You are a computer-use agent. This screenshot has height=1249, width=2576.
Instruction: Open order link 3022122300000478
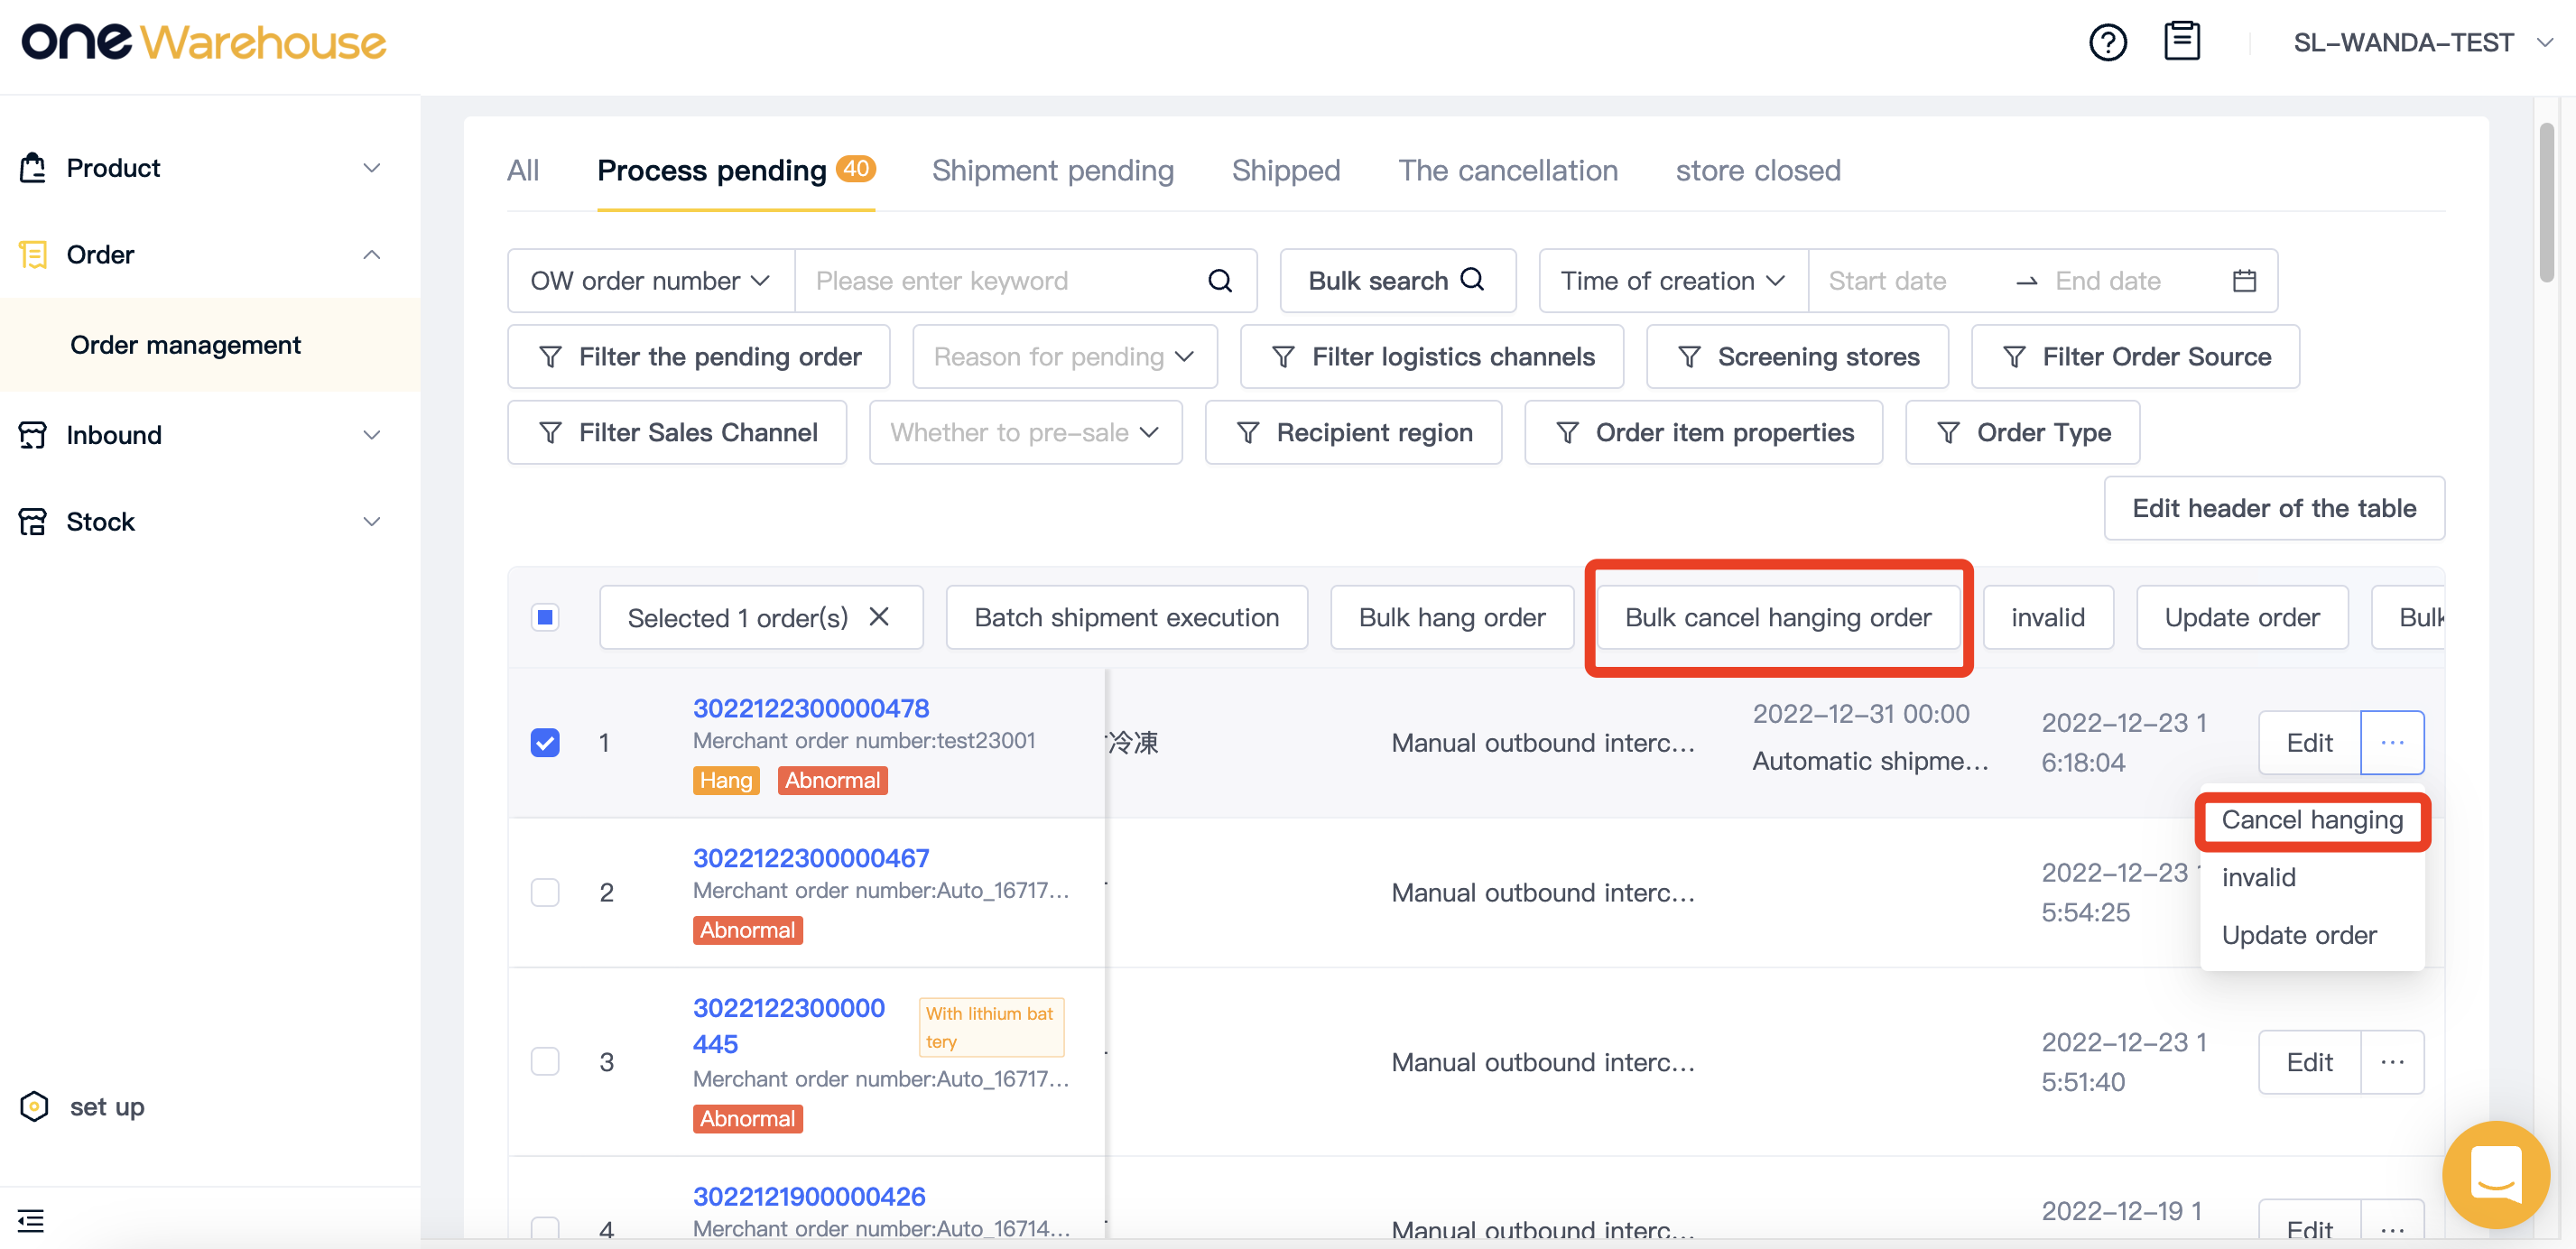(811, 708)
